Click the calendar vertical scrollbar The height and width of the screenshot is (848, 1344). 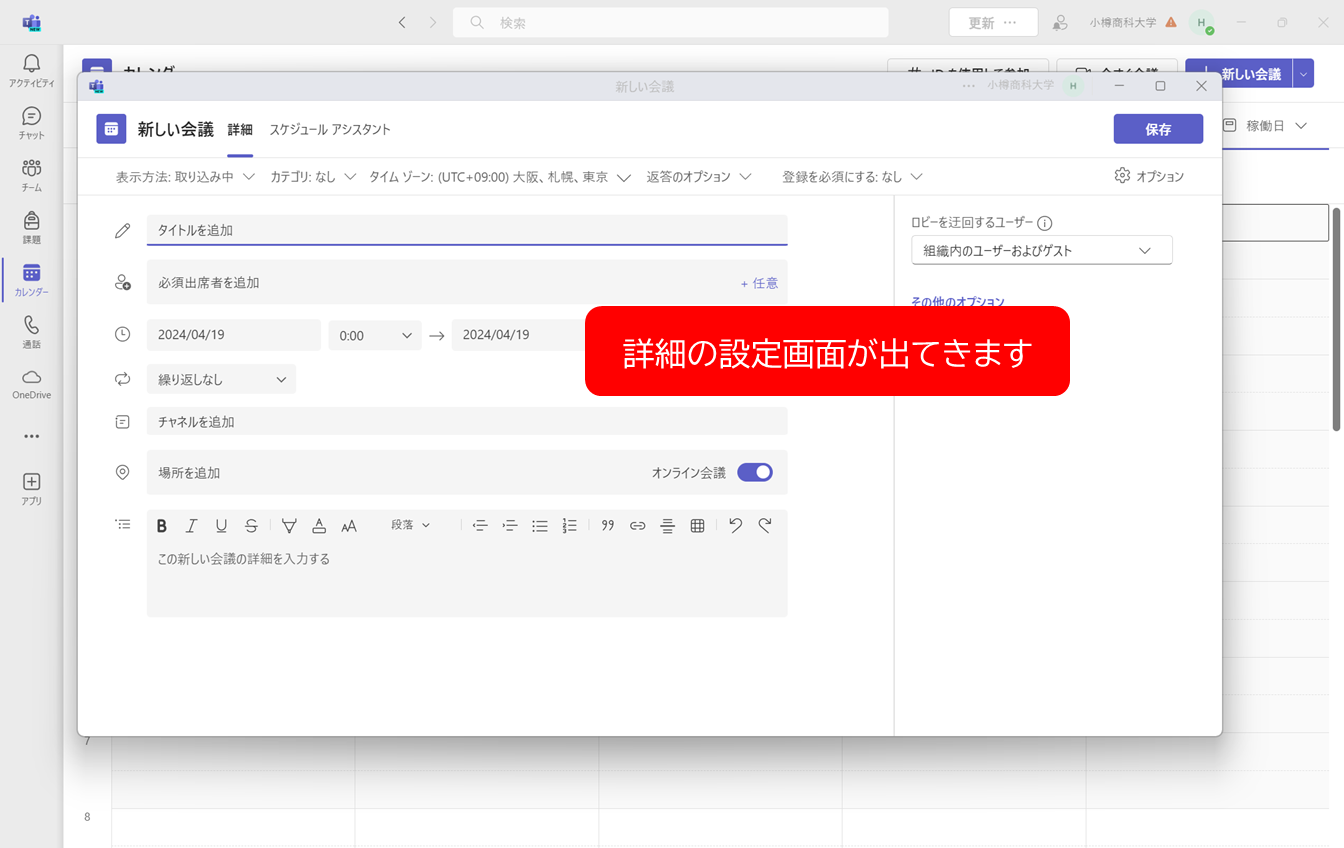click(1336, 318)
